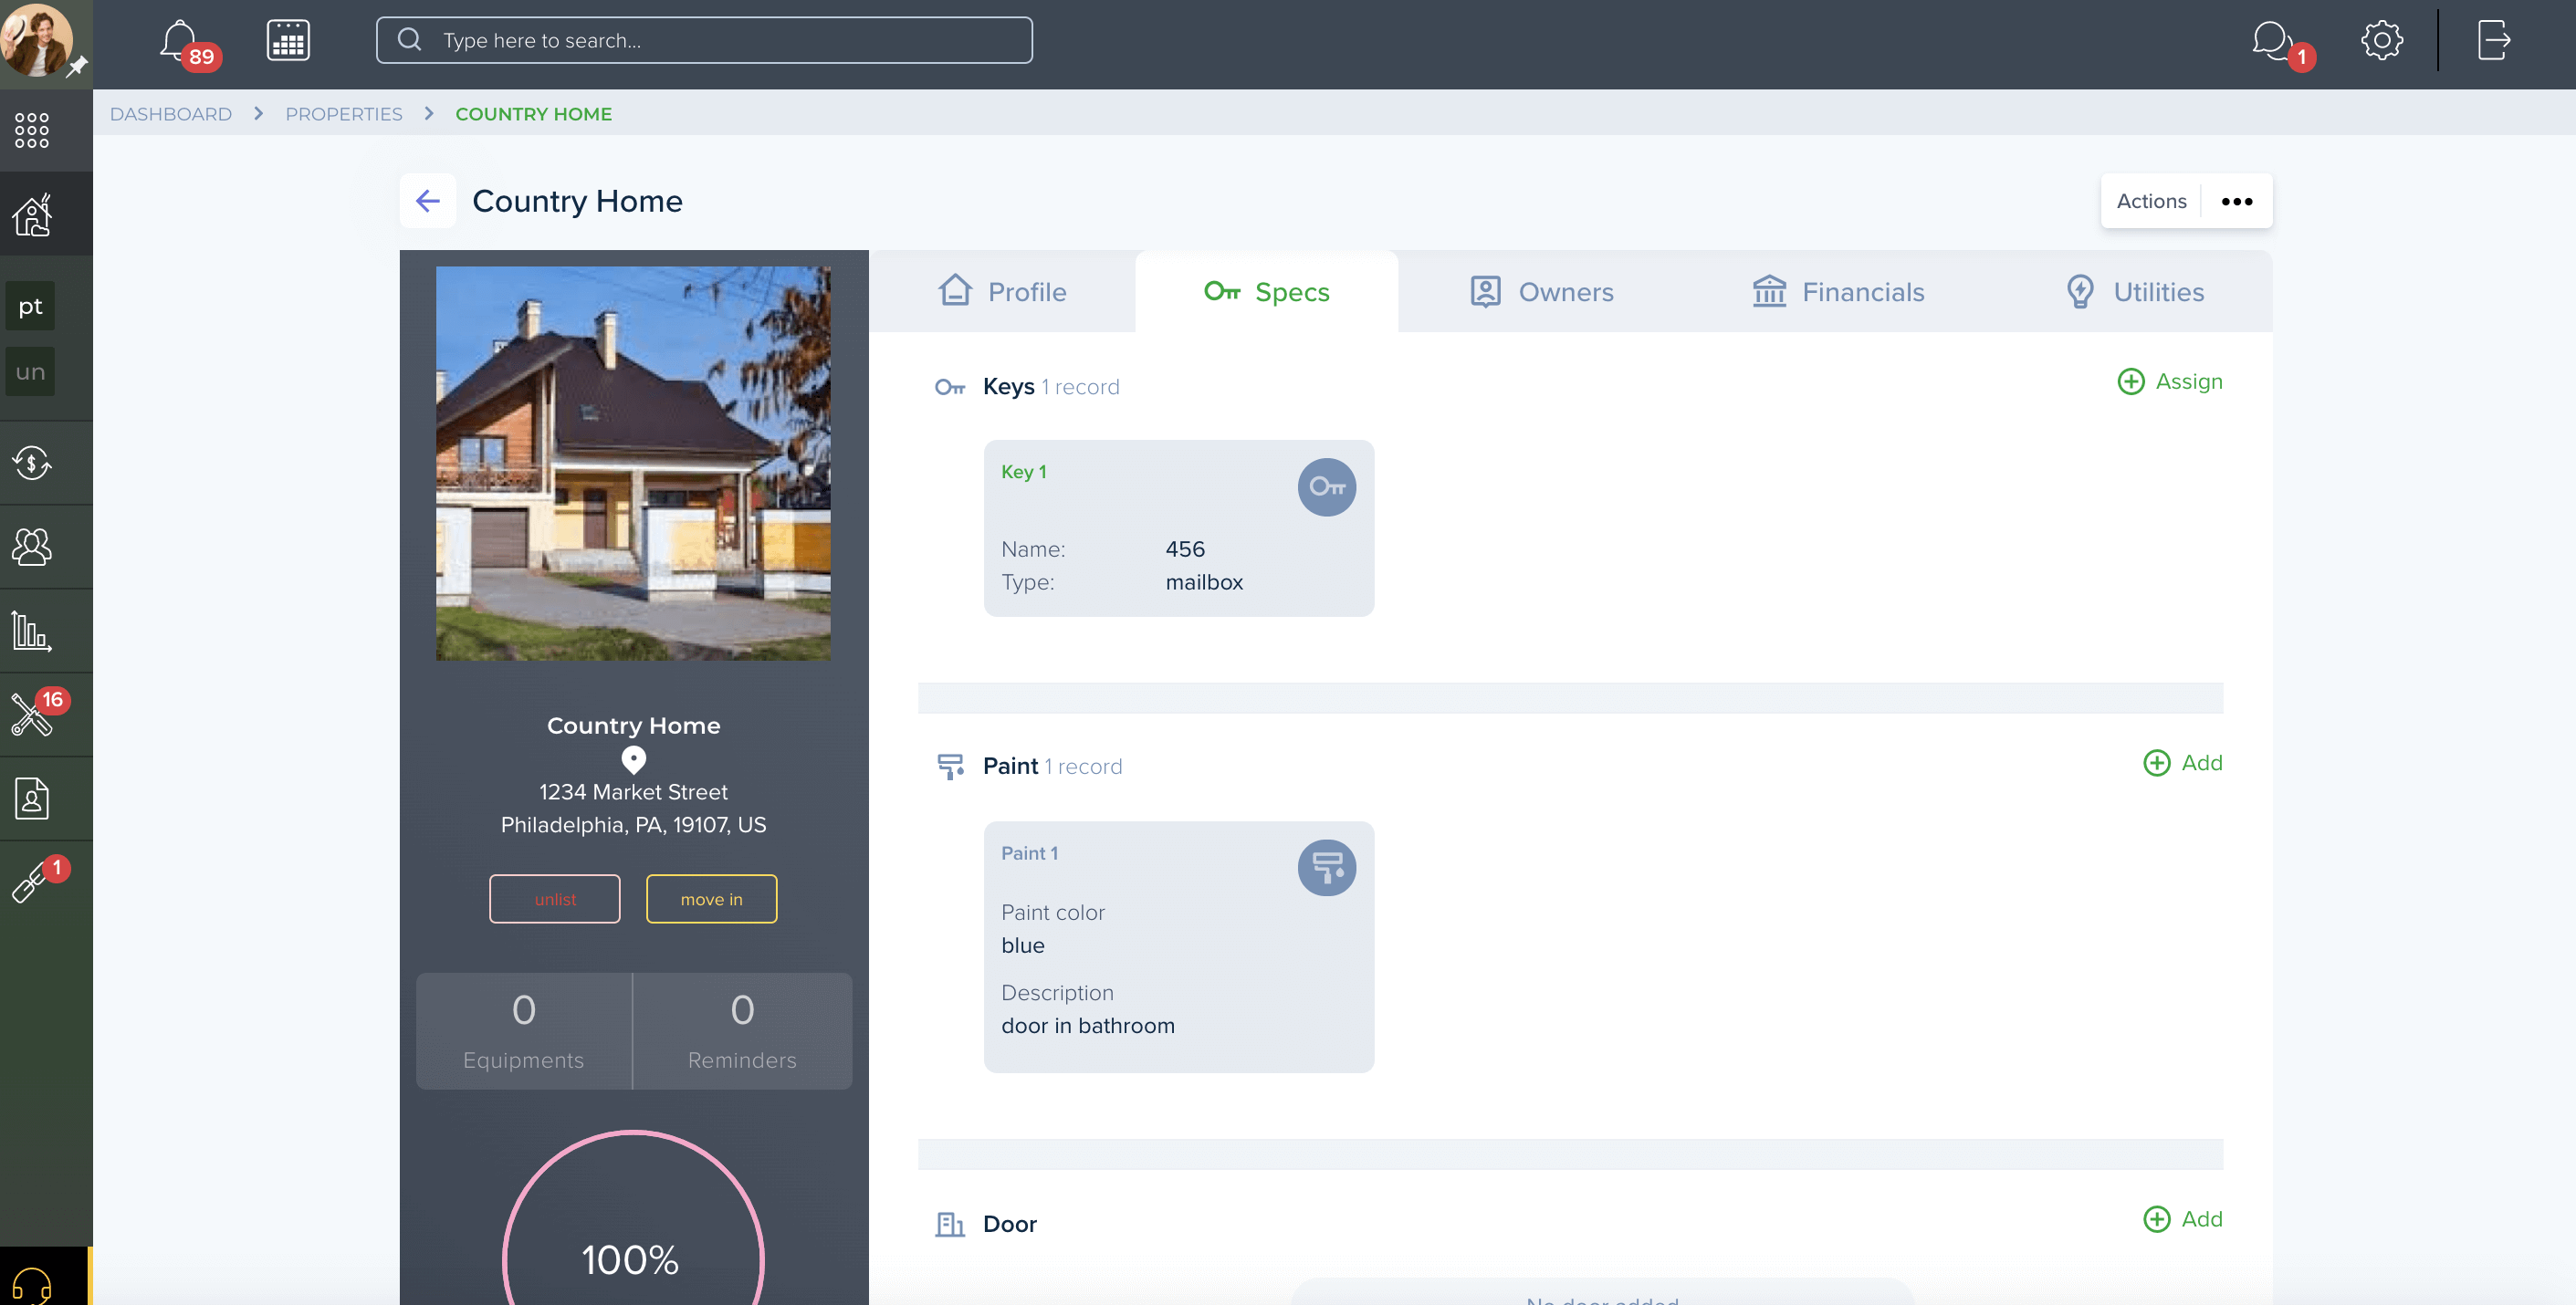Click the user avatar photo
Image resolution: width=2576 pixels, height=1305 pixels.
[37, 38]
